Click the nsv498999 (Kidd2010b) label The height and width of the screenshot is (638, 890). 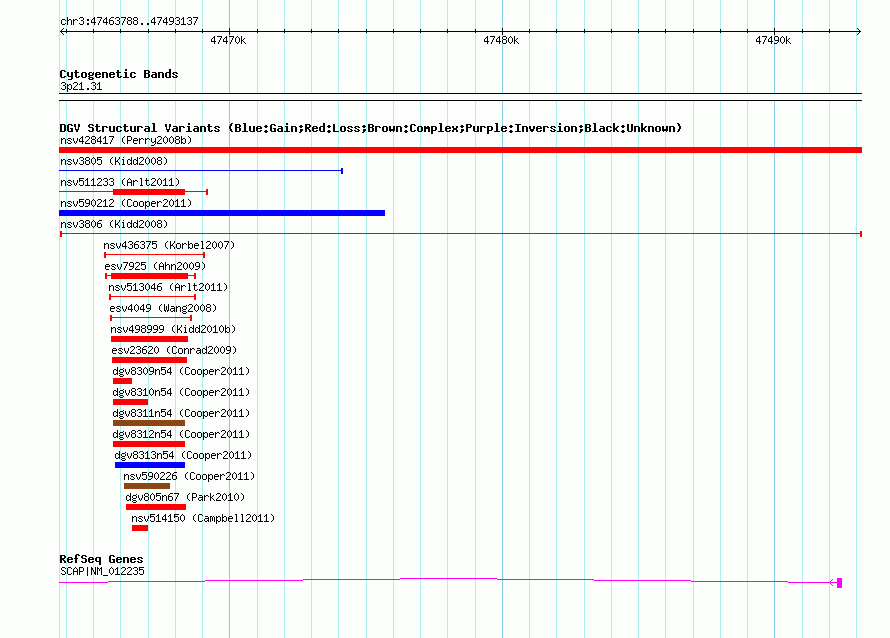coord(173,329)
